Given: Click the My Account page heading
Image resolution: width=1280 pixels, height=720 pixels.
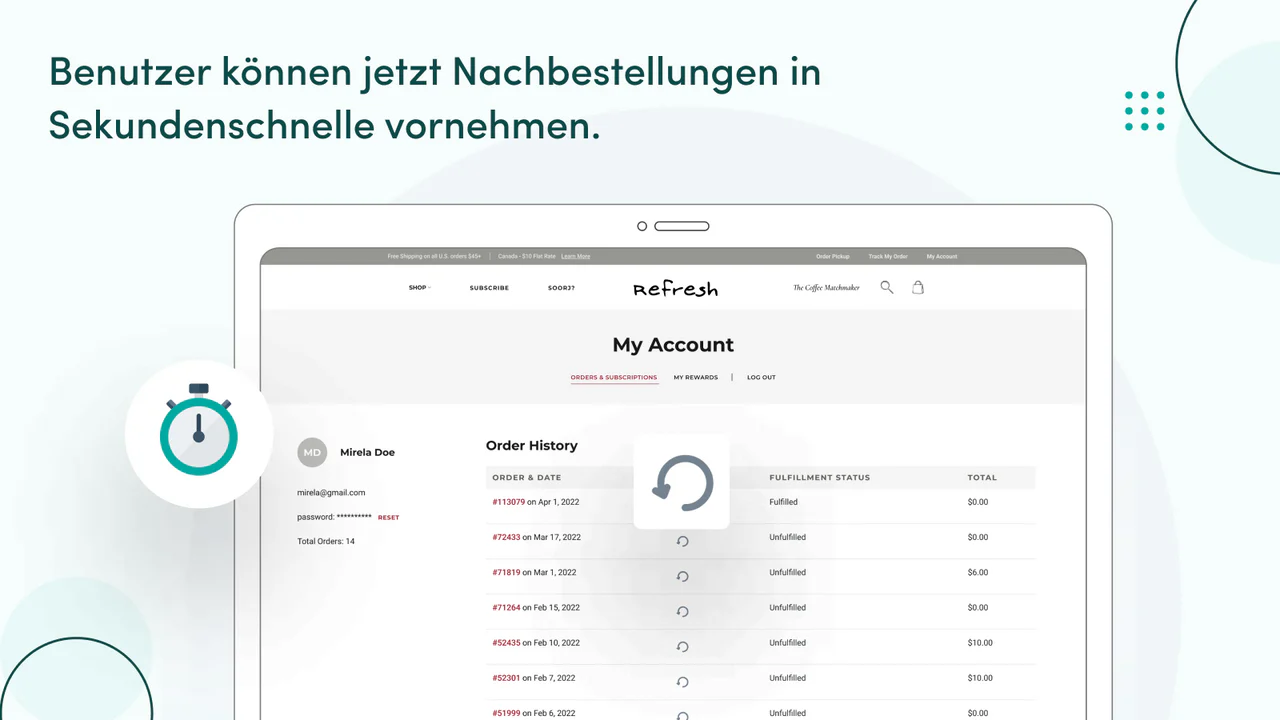Looking at the screenshot, I should tap(673, 345).
